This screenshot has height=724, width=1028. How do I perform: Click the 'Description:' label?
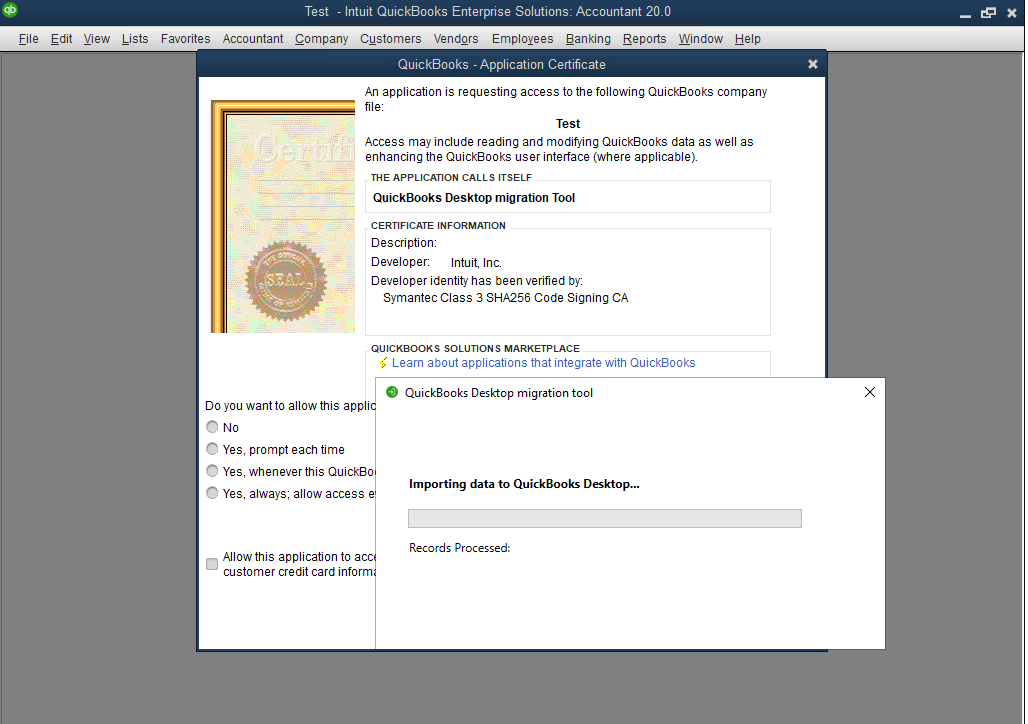[x=404, y=243]
